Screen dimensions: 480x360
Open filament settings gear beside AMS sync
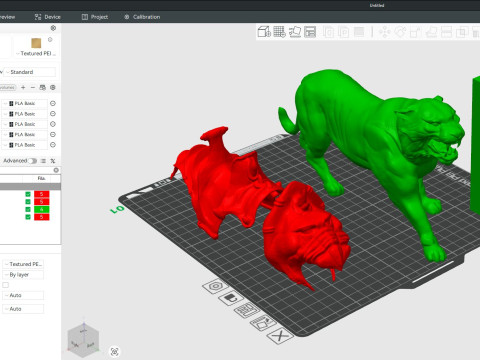coord(53,87)
